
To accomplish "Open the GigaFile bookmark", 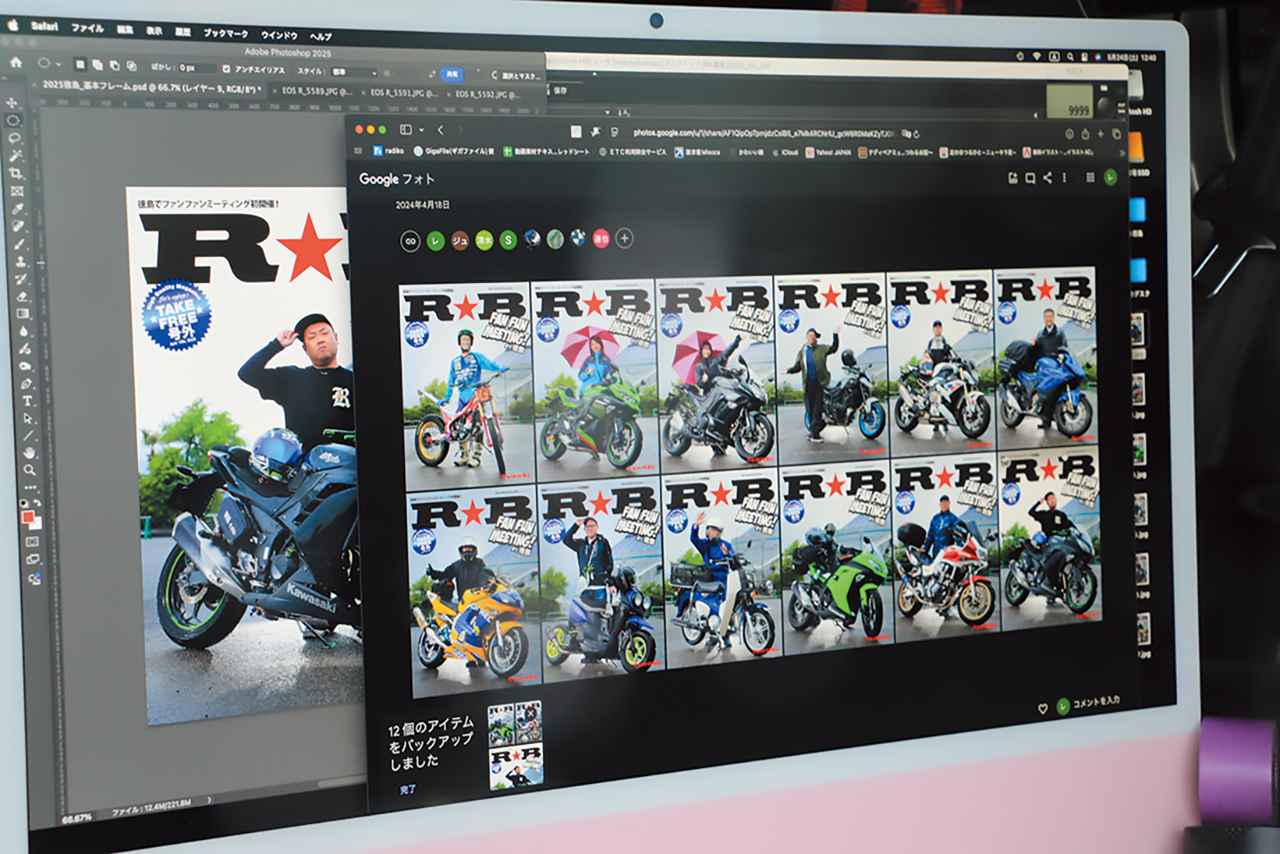I will (x=454, y=152).
